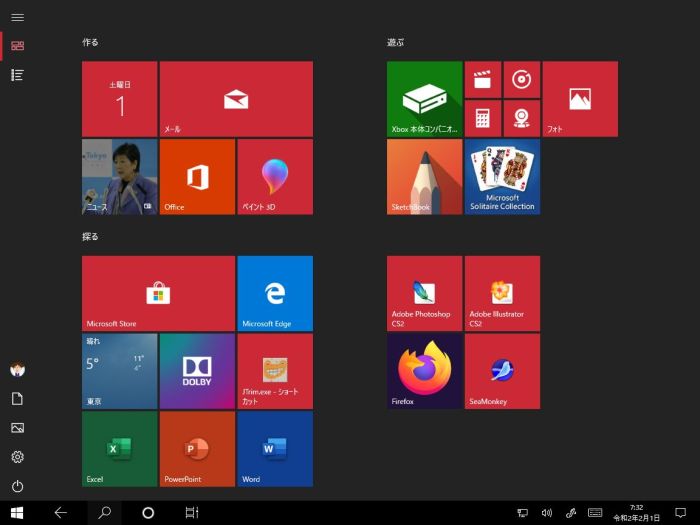Viewport: 700px width, 525px height.
Task: Open the Calculator small tile
Action: pyautogui.click(x=483, y=118)
